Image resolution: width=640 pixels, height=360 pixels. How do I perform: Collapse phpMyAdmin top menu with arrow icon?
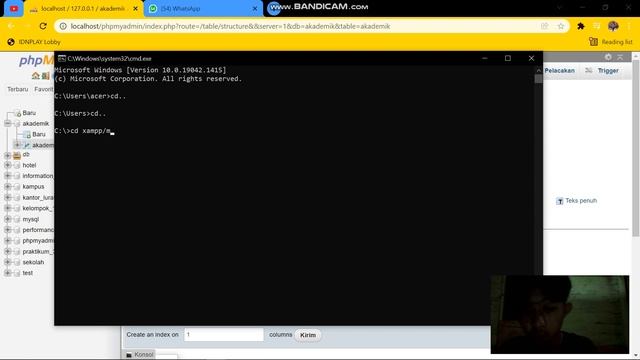(620, 57)
